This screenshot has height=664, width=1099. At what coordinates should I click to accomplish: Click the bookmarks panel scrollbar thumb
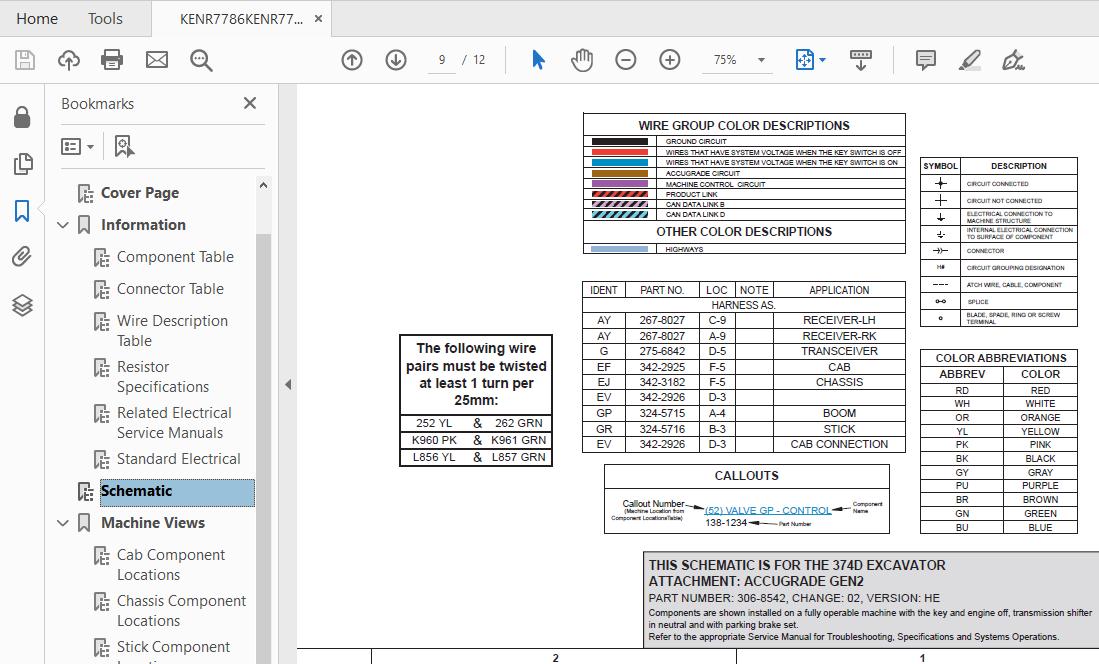coord(264,449)
